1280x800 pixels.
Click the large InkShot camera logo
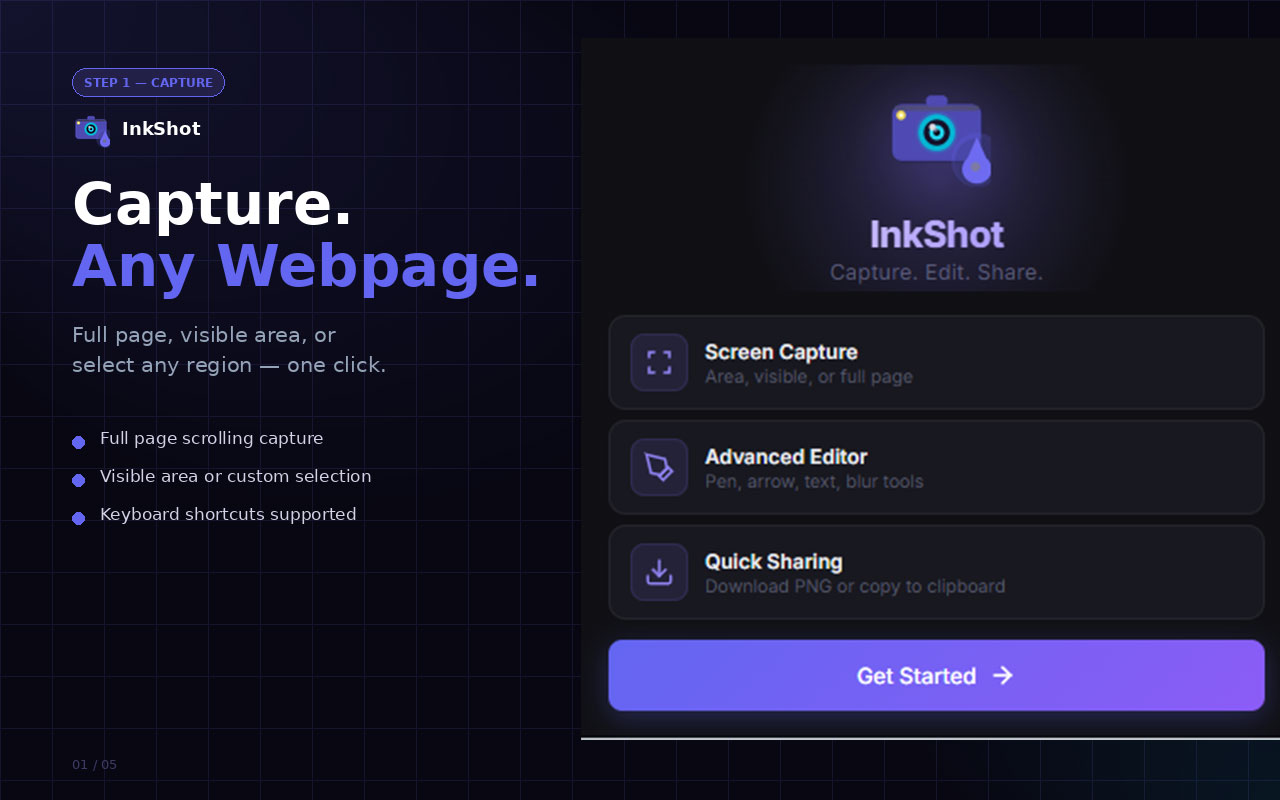point(941,140)
